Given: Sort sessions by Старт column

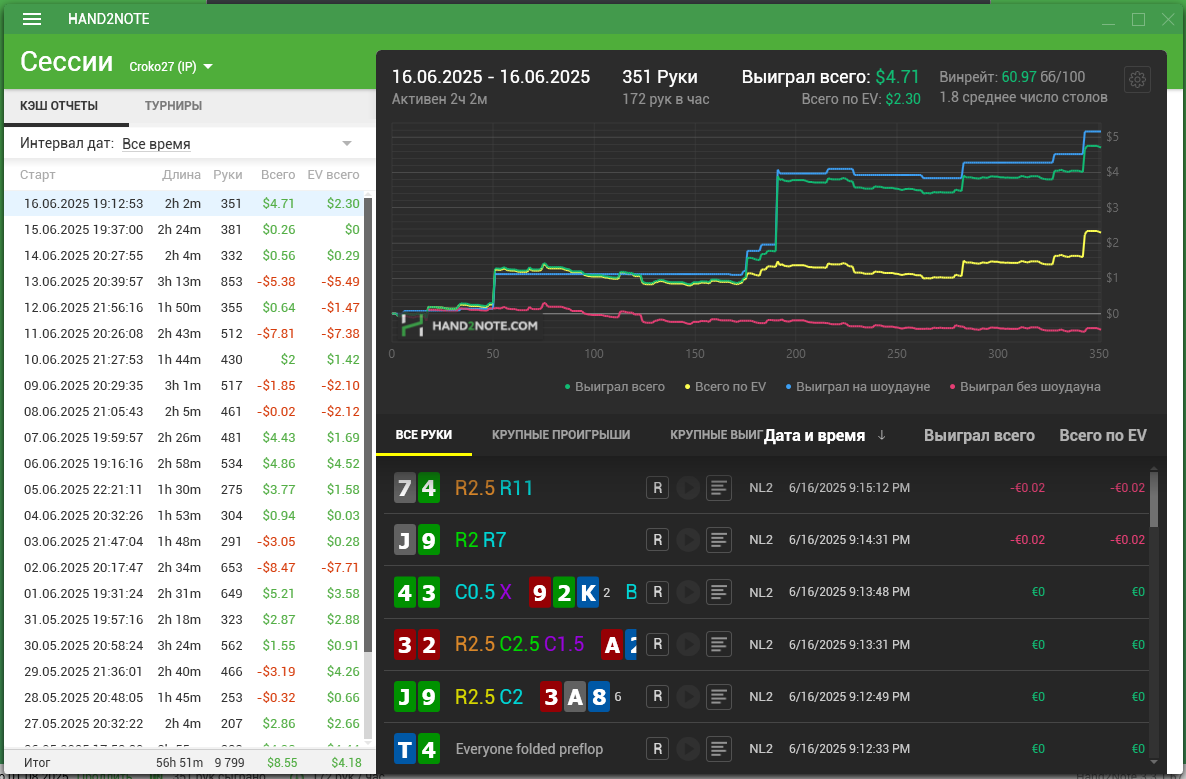Looking at the screenshot, I should pos(38,175).
